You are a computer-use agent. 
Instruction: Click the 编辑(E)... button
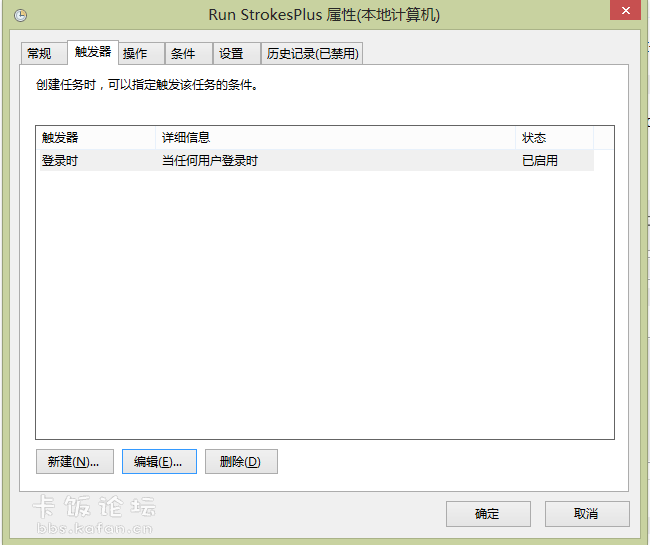159,461
